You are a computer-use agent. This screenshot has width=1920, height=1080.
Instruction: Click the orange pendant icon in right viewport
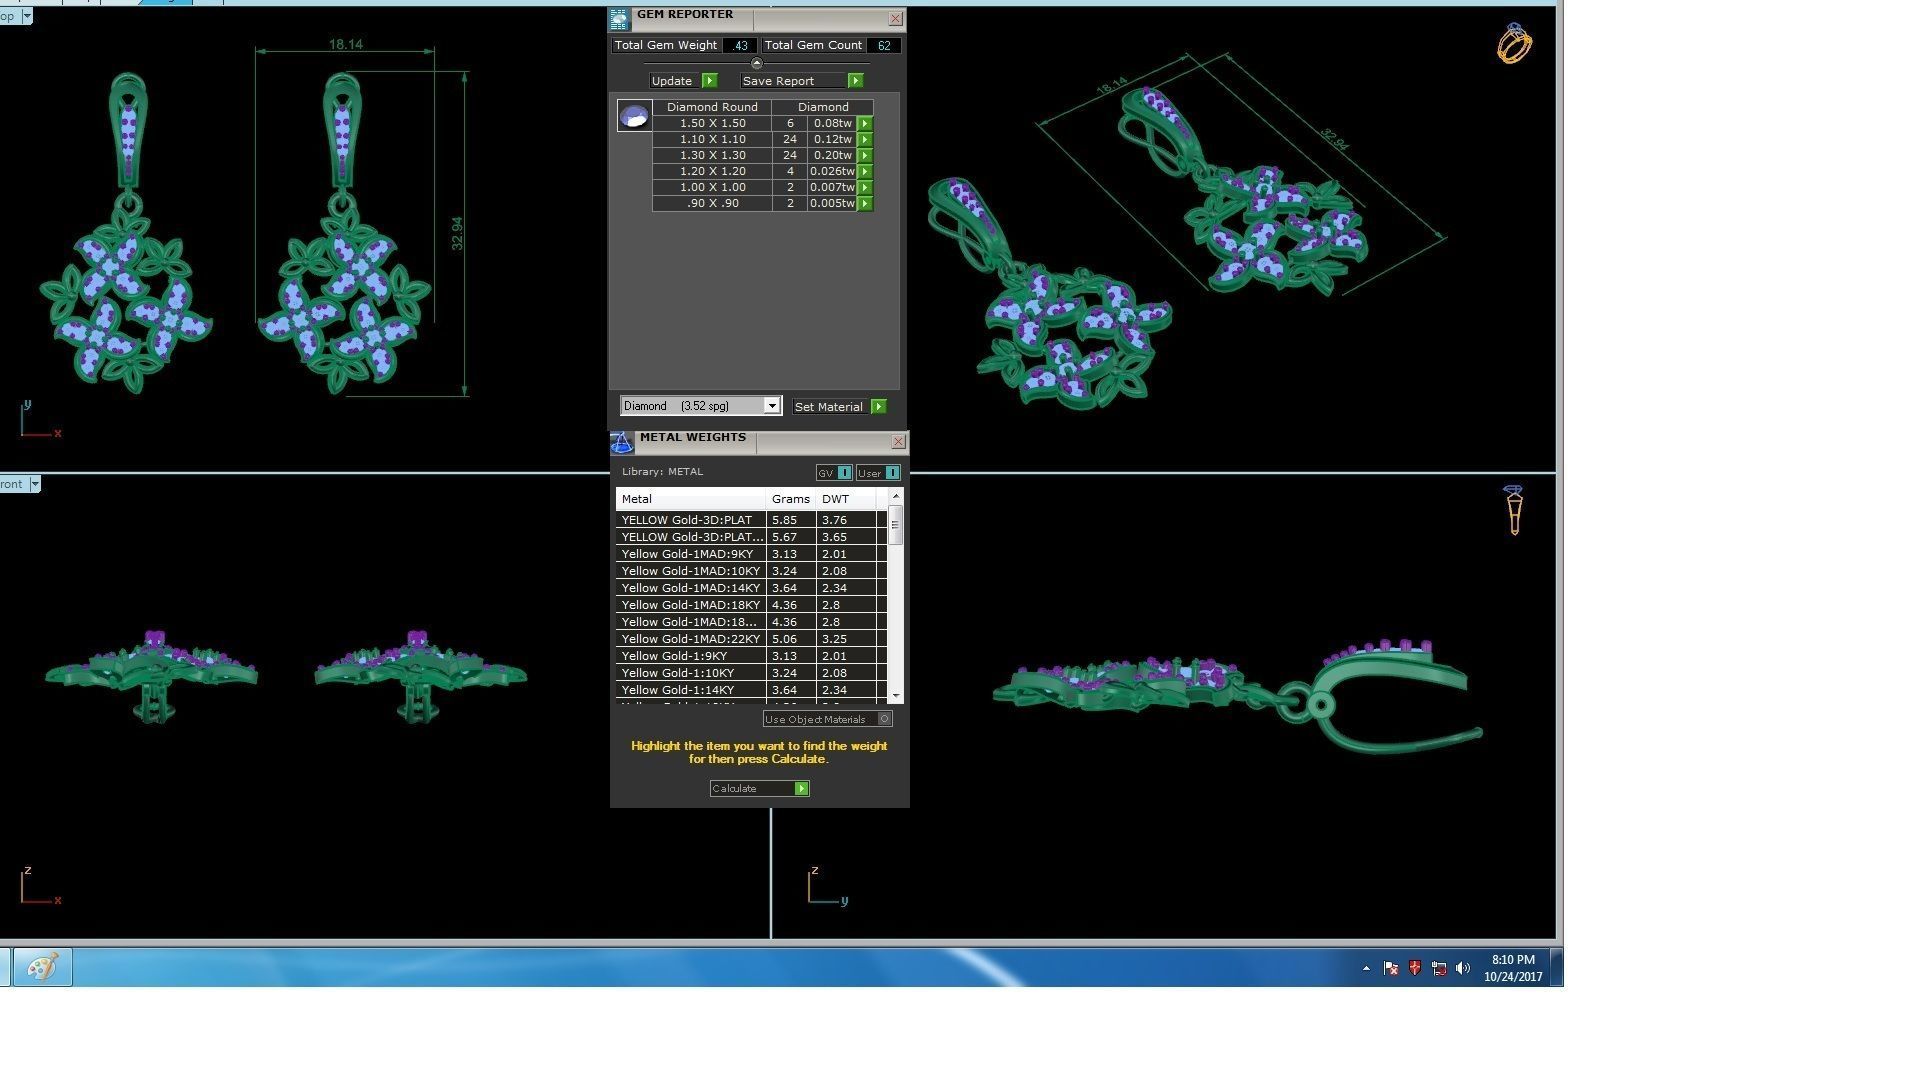pyautogui.click(x=1513, y=510)
